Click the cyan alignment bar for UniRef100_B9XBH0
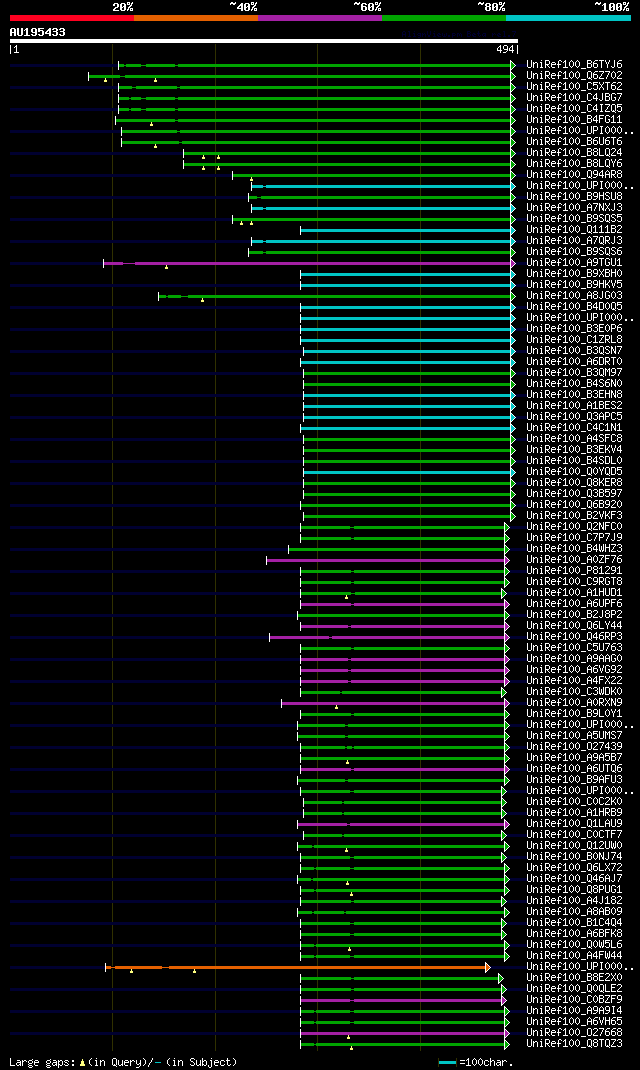Screen dimensions: 640x1070 [406, 274]
